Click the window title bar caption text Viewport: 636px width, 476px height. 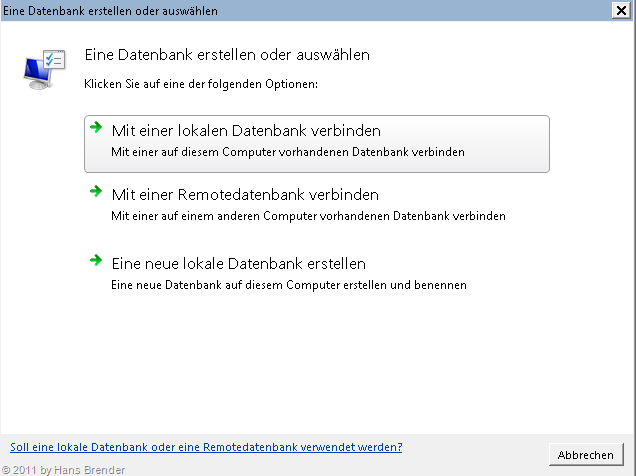(110, 10)
